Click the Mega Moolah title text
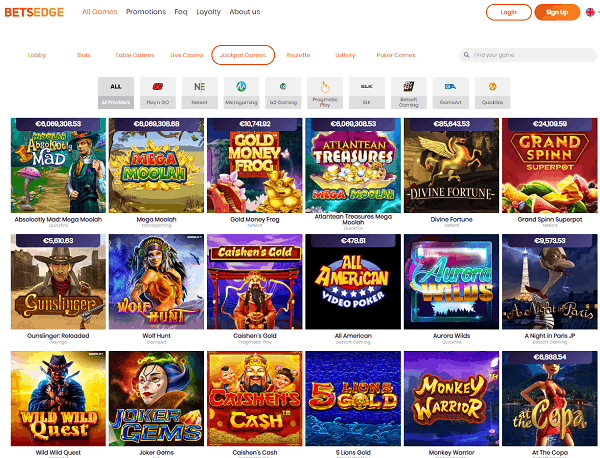600x458 pixels. (x=157, y=220)
